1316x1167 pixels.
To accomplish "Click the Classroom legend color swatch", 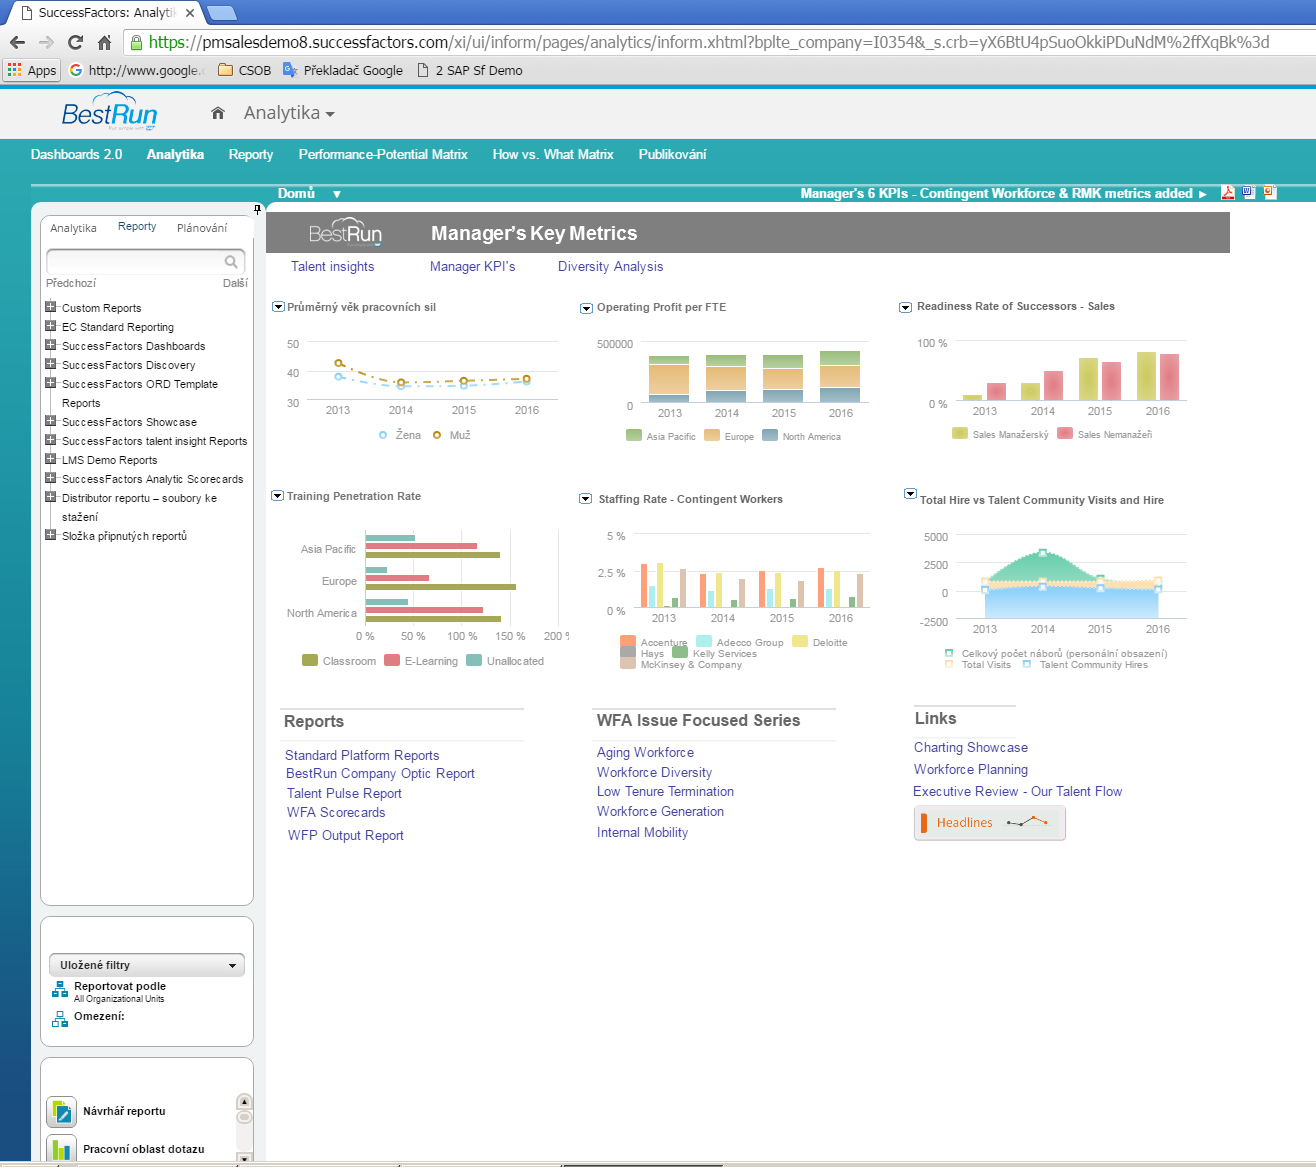I will tap(310, 660).
